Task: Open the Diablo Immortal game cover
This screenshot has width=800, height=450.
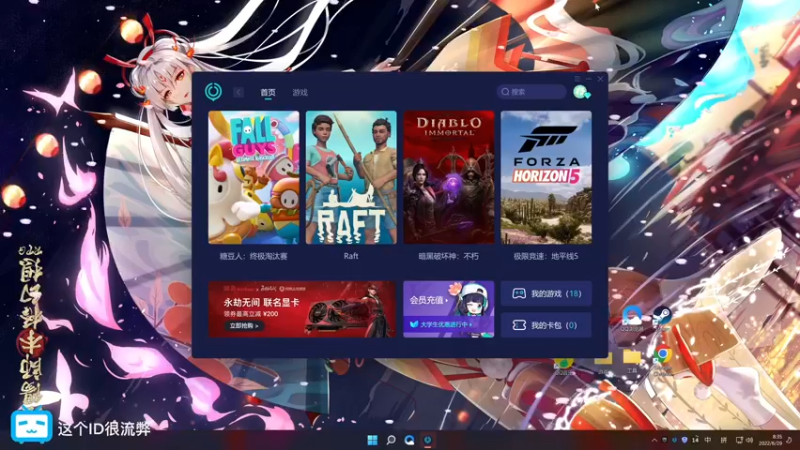Action: click(x=448, y=177)
